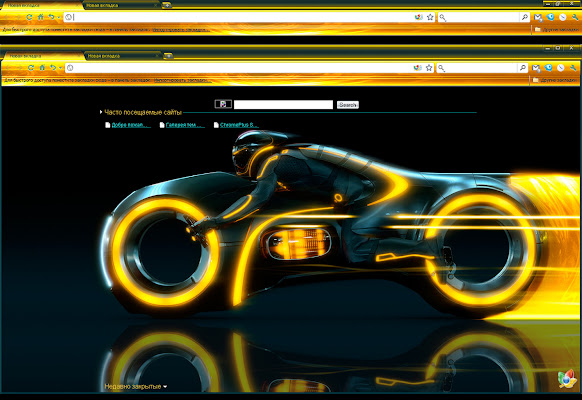Image resolution: width=582 pixels, height=400 pixels.
Task: Run search with magnifier button in top window
Action: 524,17
